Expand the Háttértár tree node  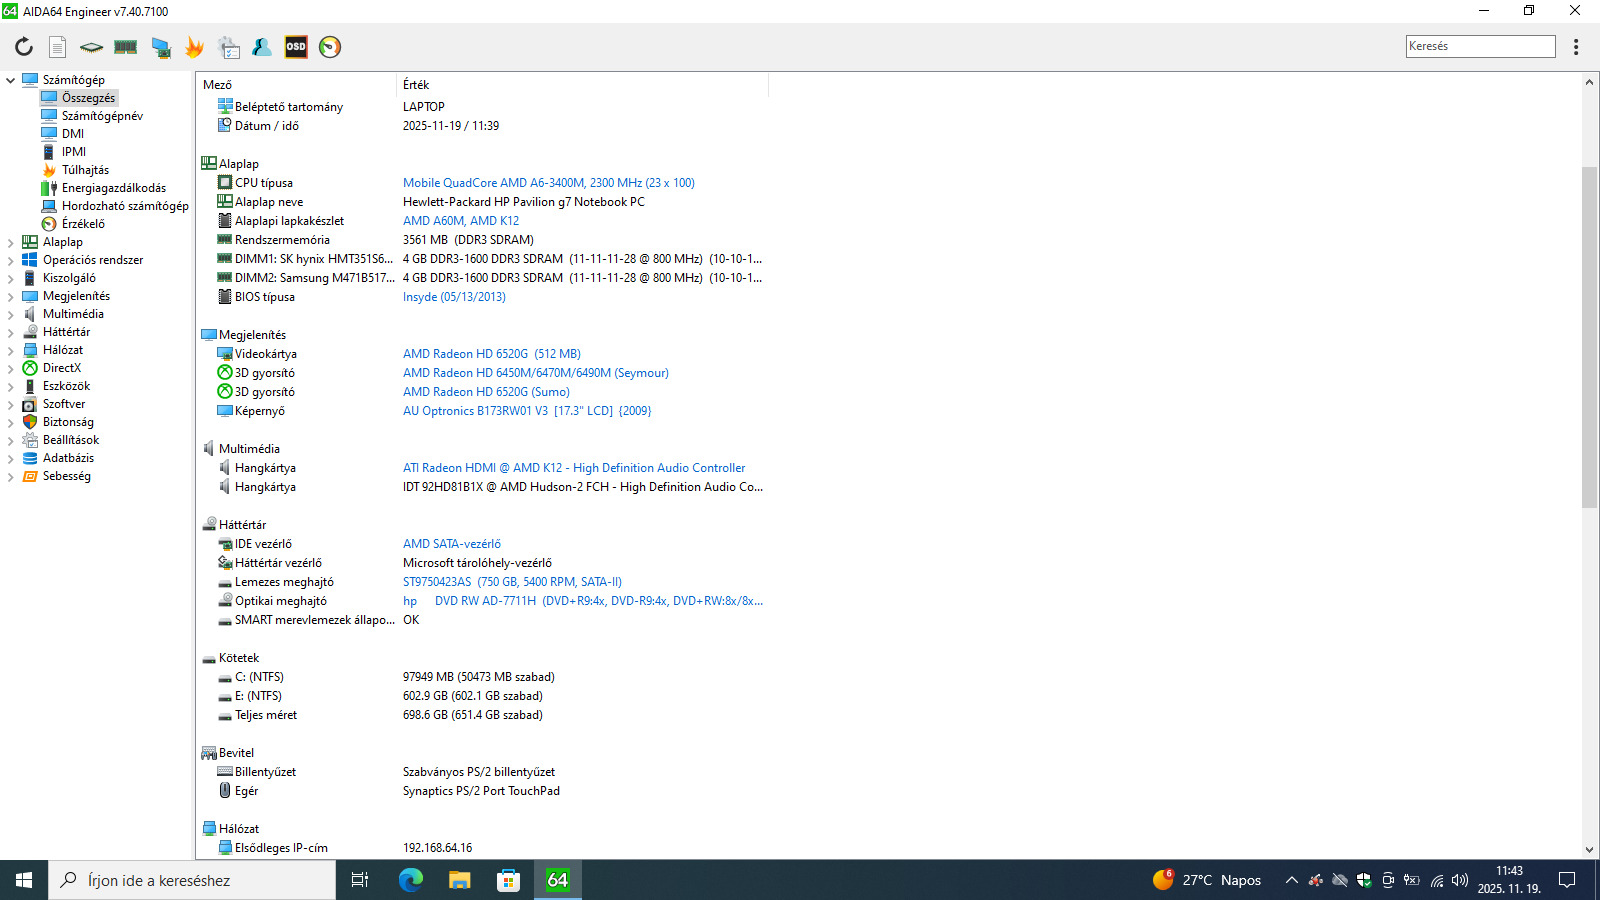[11, 332]
